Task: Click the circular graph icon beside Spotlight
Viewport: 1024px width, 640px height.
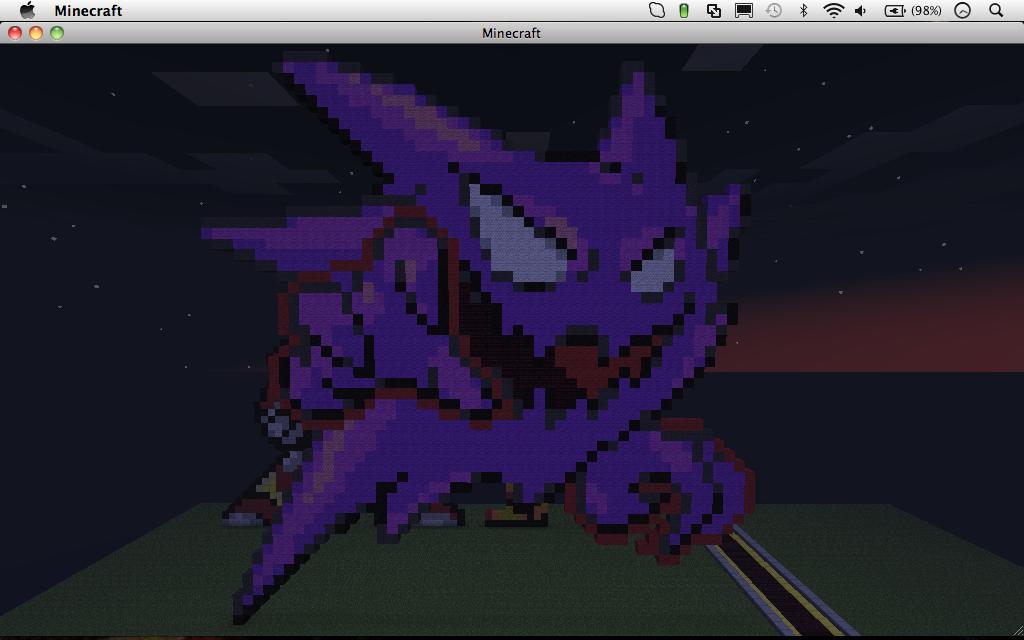Action: coord(963,10)
